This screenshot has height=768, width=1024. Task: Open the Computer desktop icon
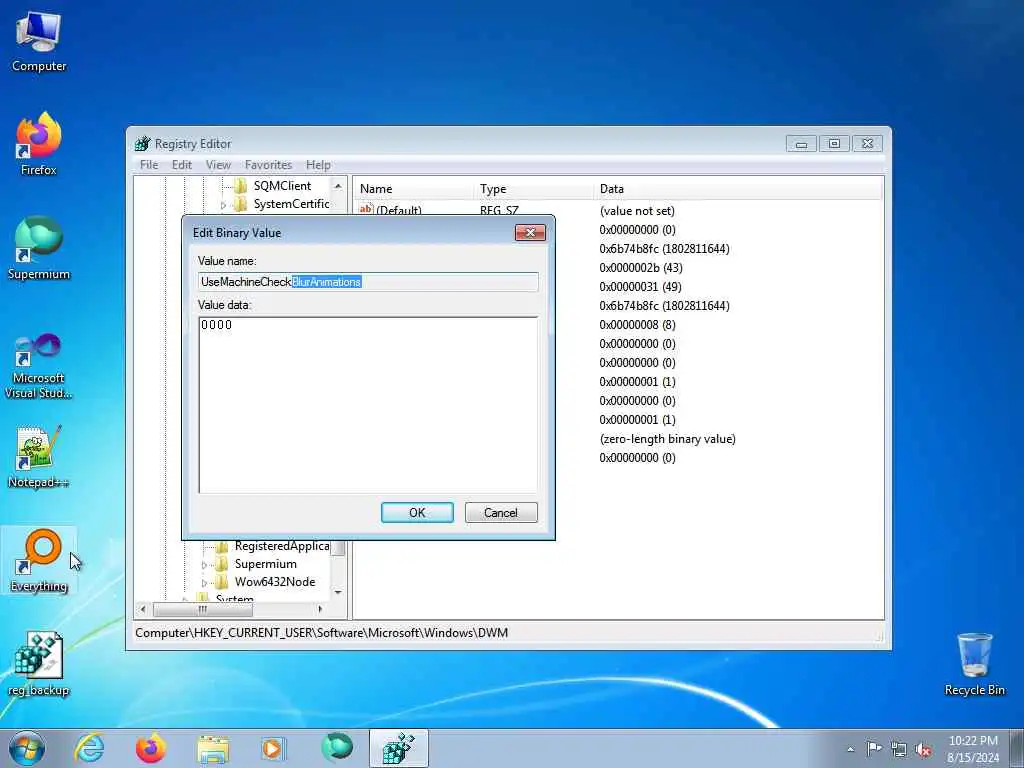(39, 41)
